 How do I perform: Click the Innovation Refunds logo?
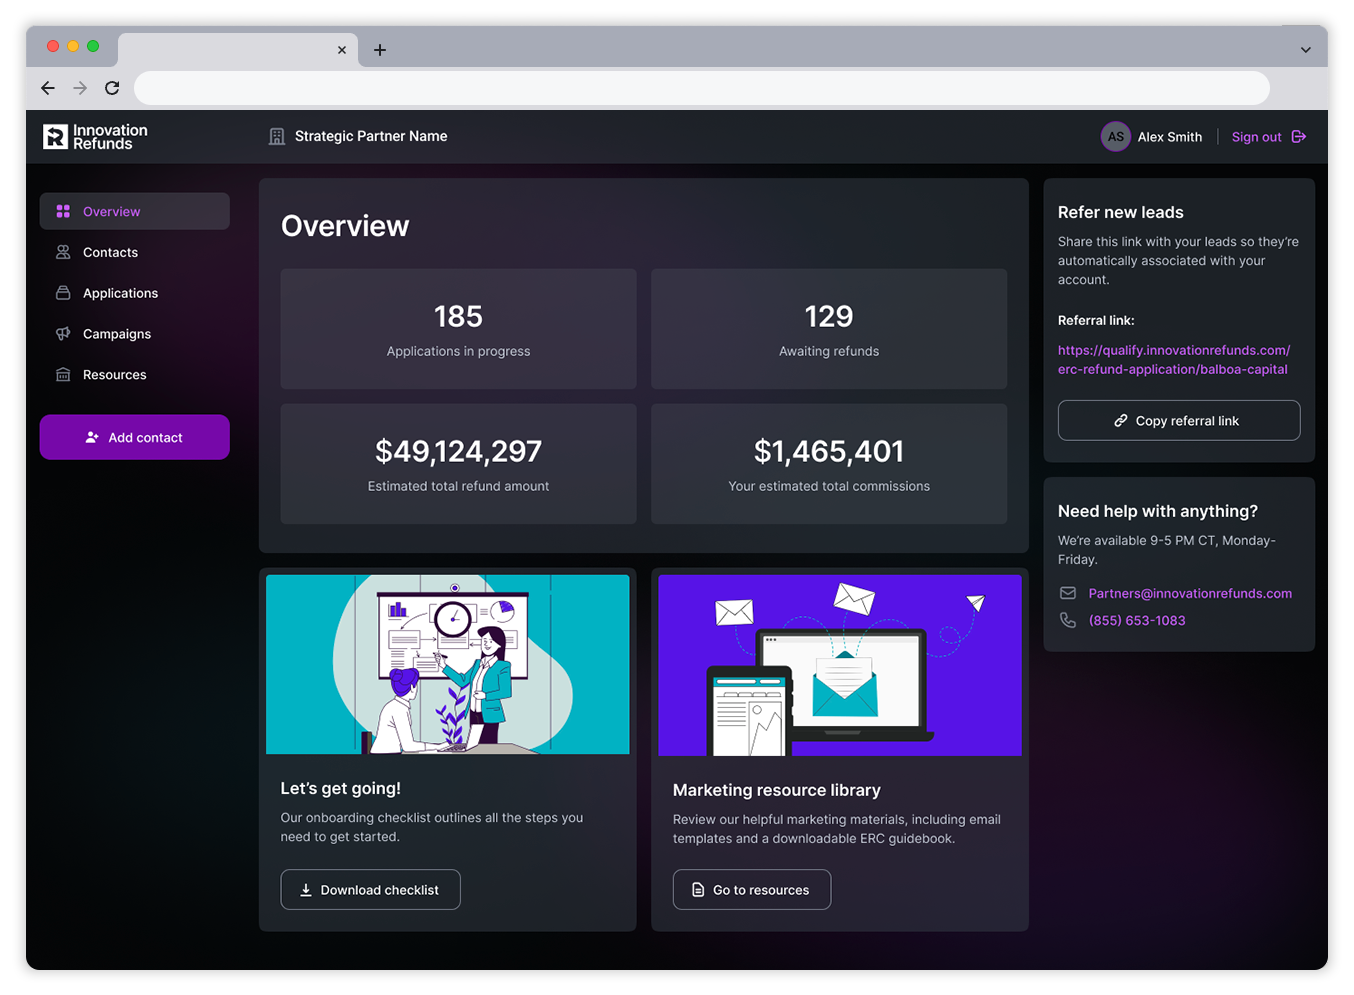tap(95, 137)
